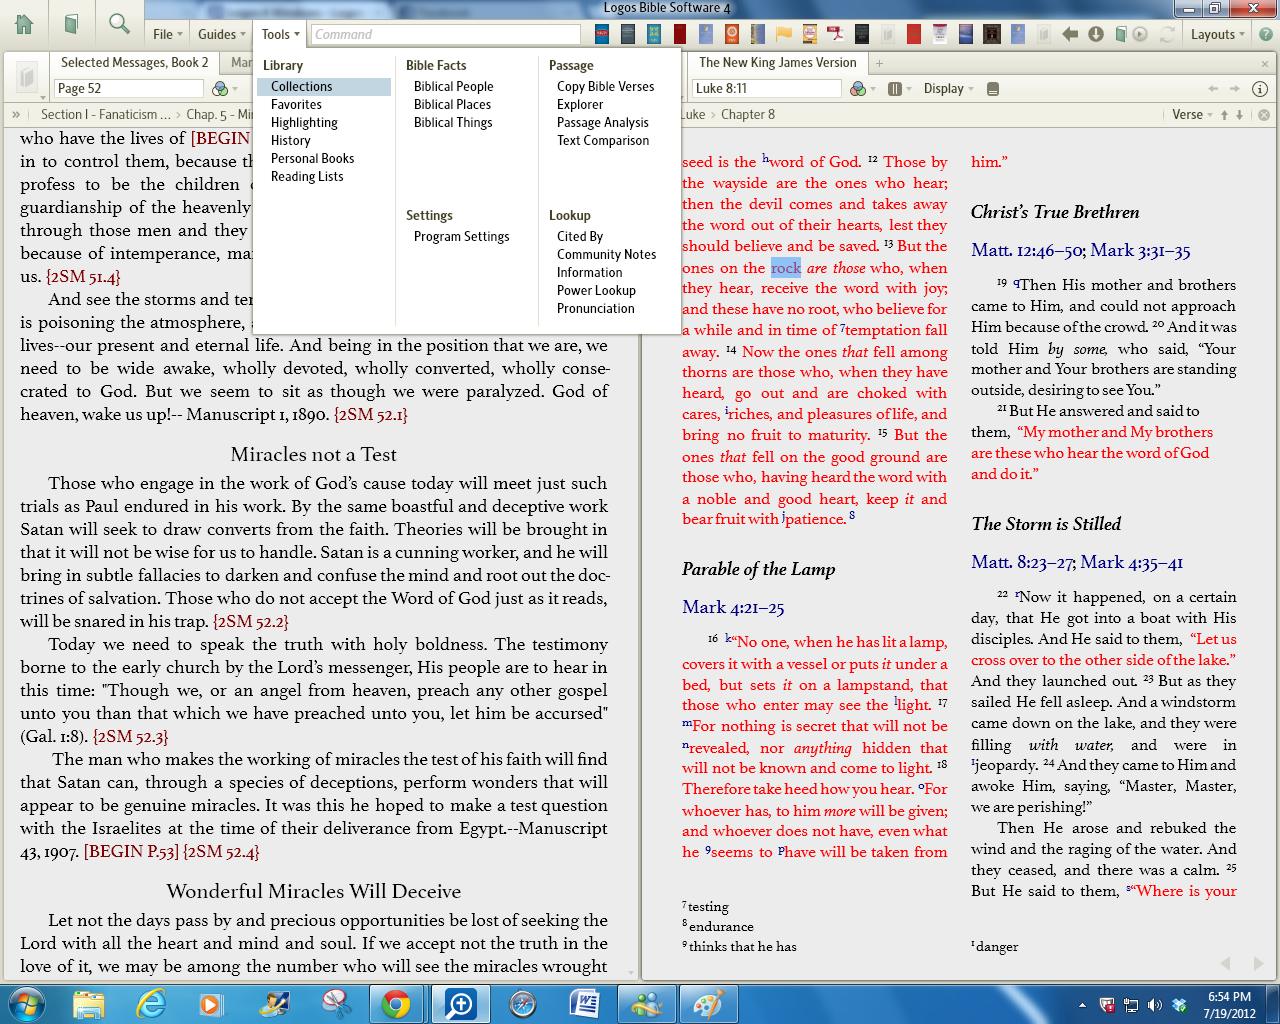This screenshot has width=1280, height=1024.
Task: Expand the locator bar double-chevron in left panel
Action: 16,115
